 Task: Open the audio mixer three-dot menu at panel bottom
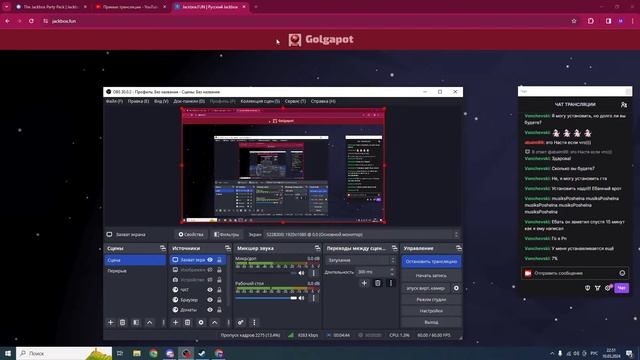[254, 322]
